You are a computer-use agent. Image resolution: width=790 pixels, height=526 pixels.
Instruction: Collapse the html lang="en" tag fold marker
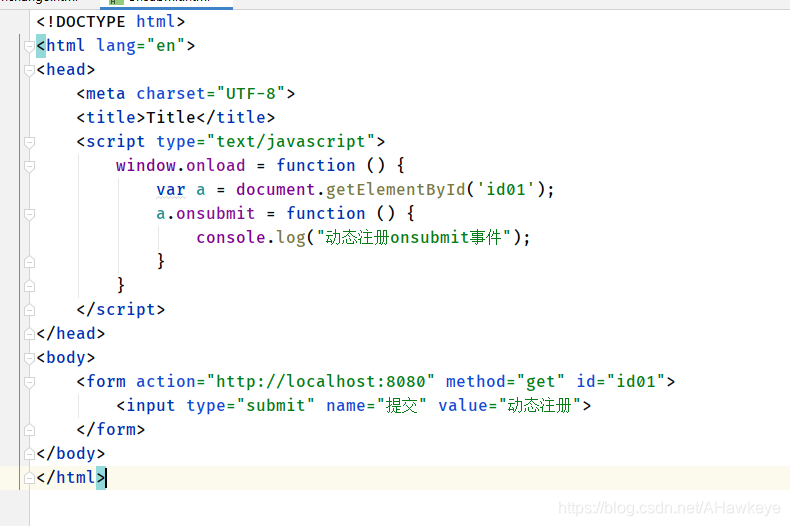click(29, 46)
